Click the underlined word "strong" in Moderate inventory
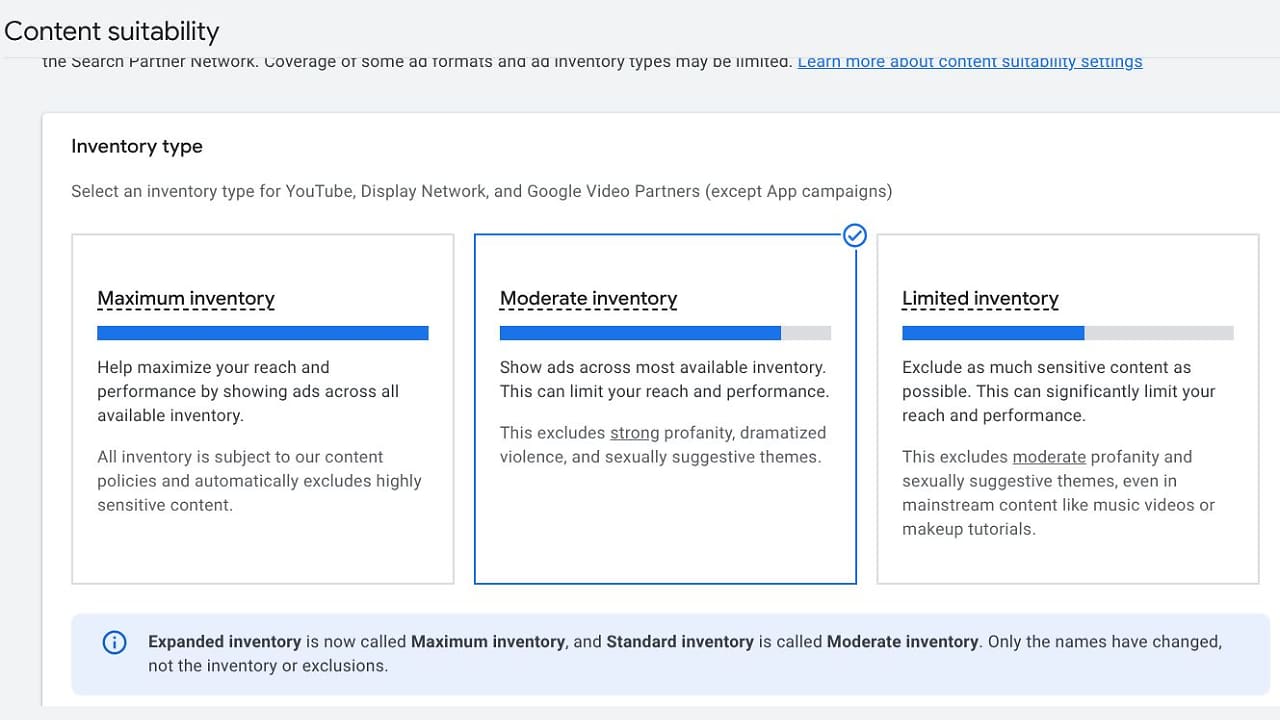 (x=635, y=433)
